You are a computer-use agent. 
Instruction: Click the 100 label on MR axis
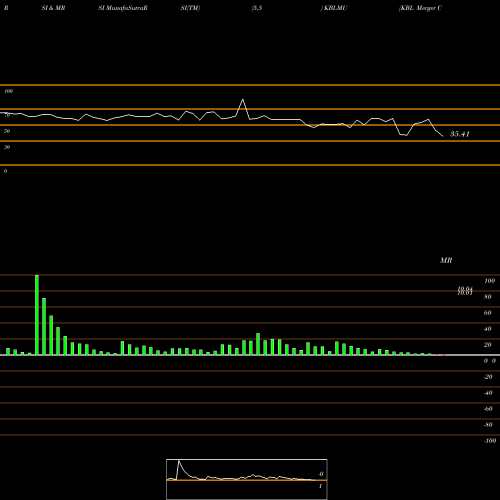pos(490,281)
